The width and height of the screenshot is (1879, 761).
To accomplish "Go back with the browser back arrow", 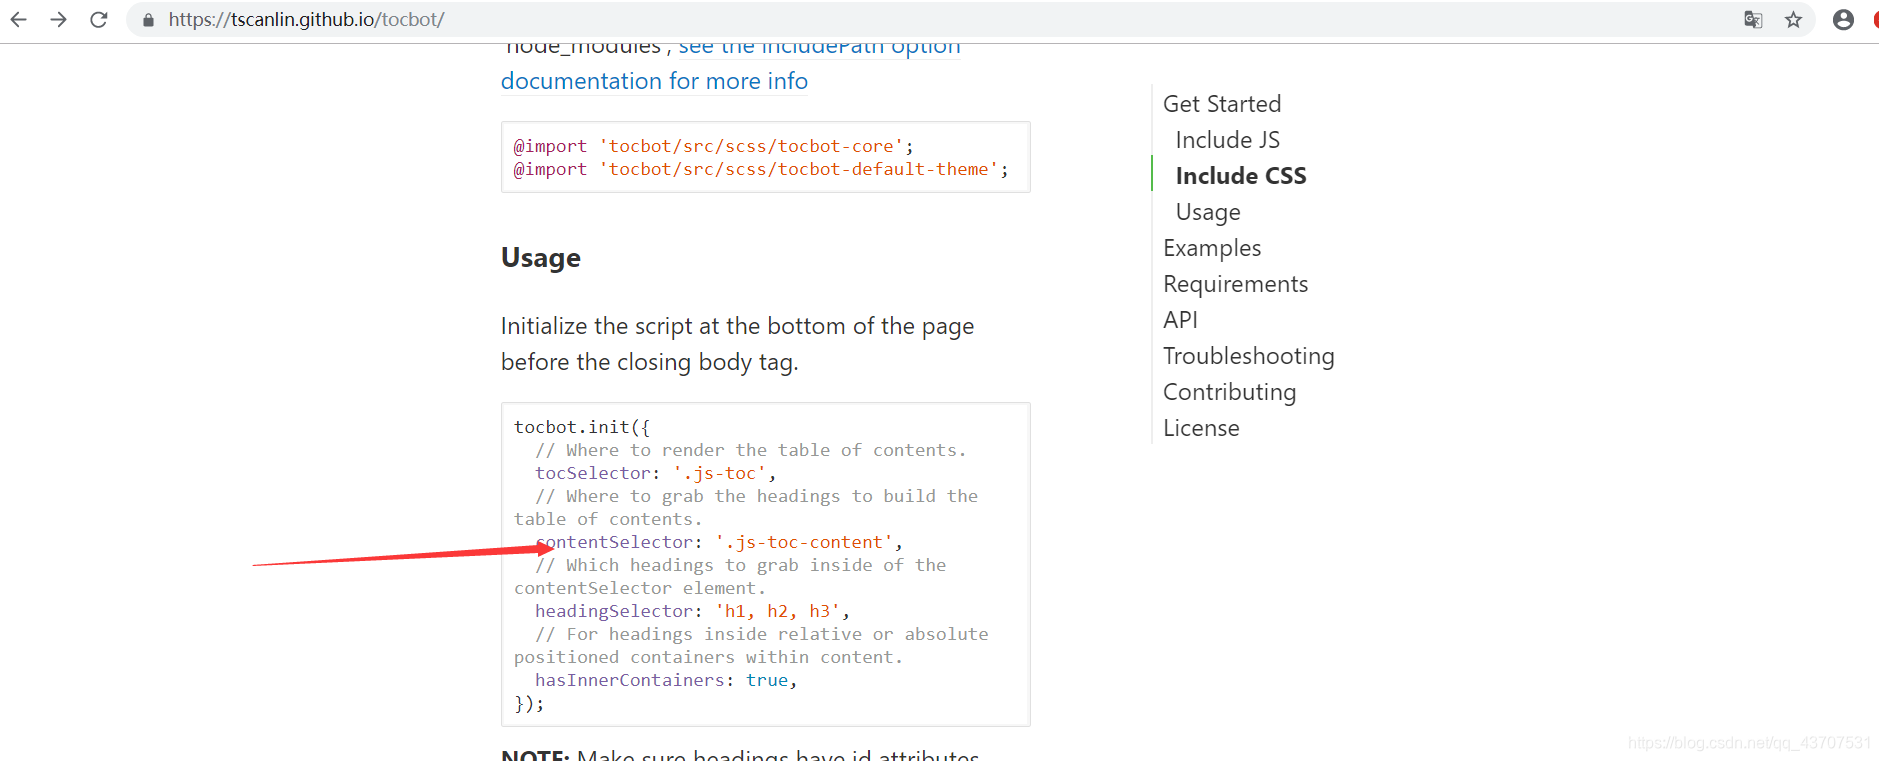I will tap(18, 19).
